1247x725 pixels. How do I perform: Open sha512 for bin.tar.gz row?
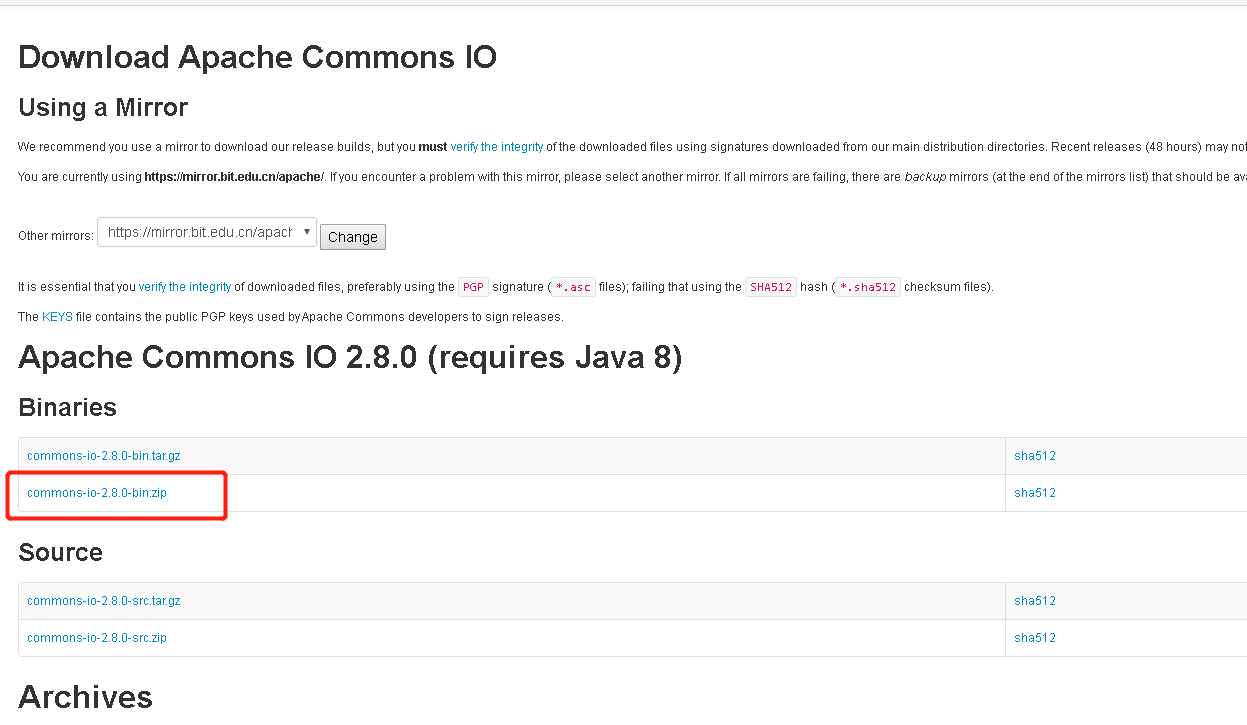point(1035,456)
